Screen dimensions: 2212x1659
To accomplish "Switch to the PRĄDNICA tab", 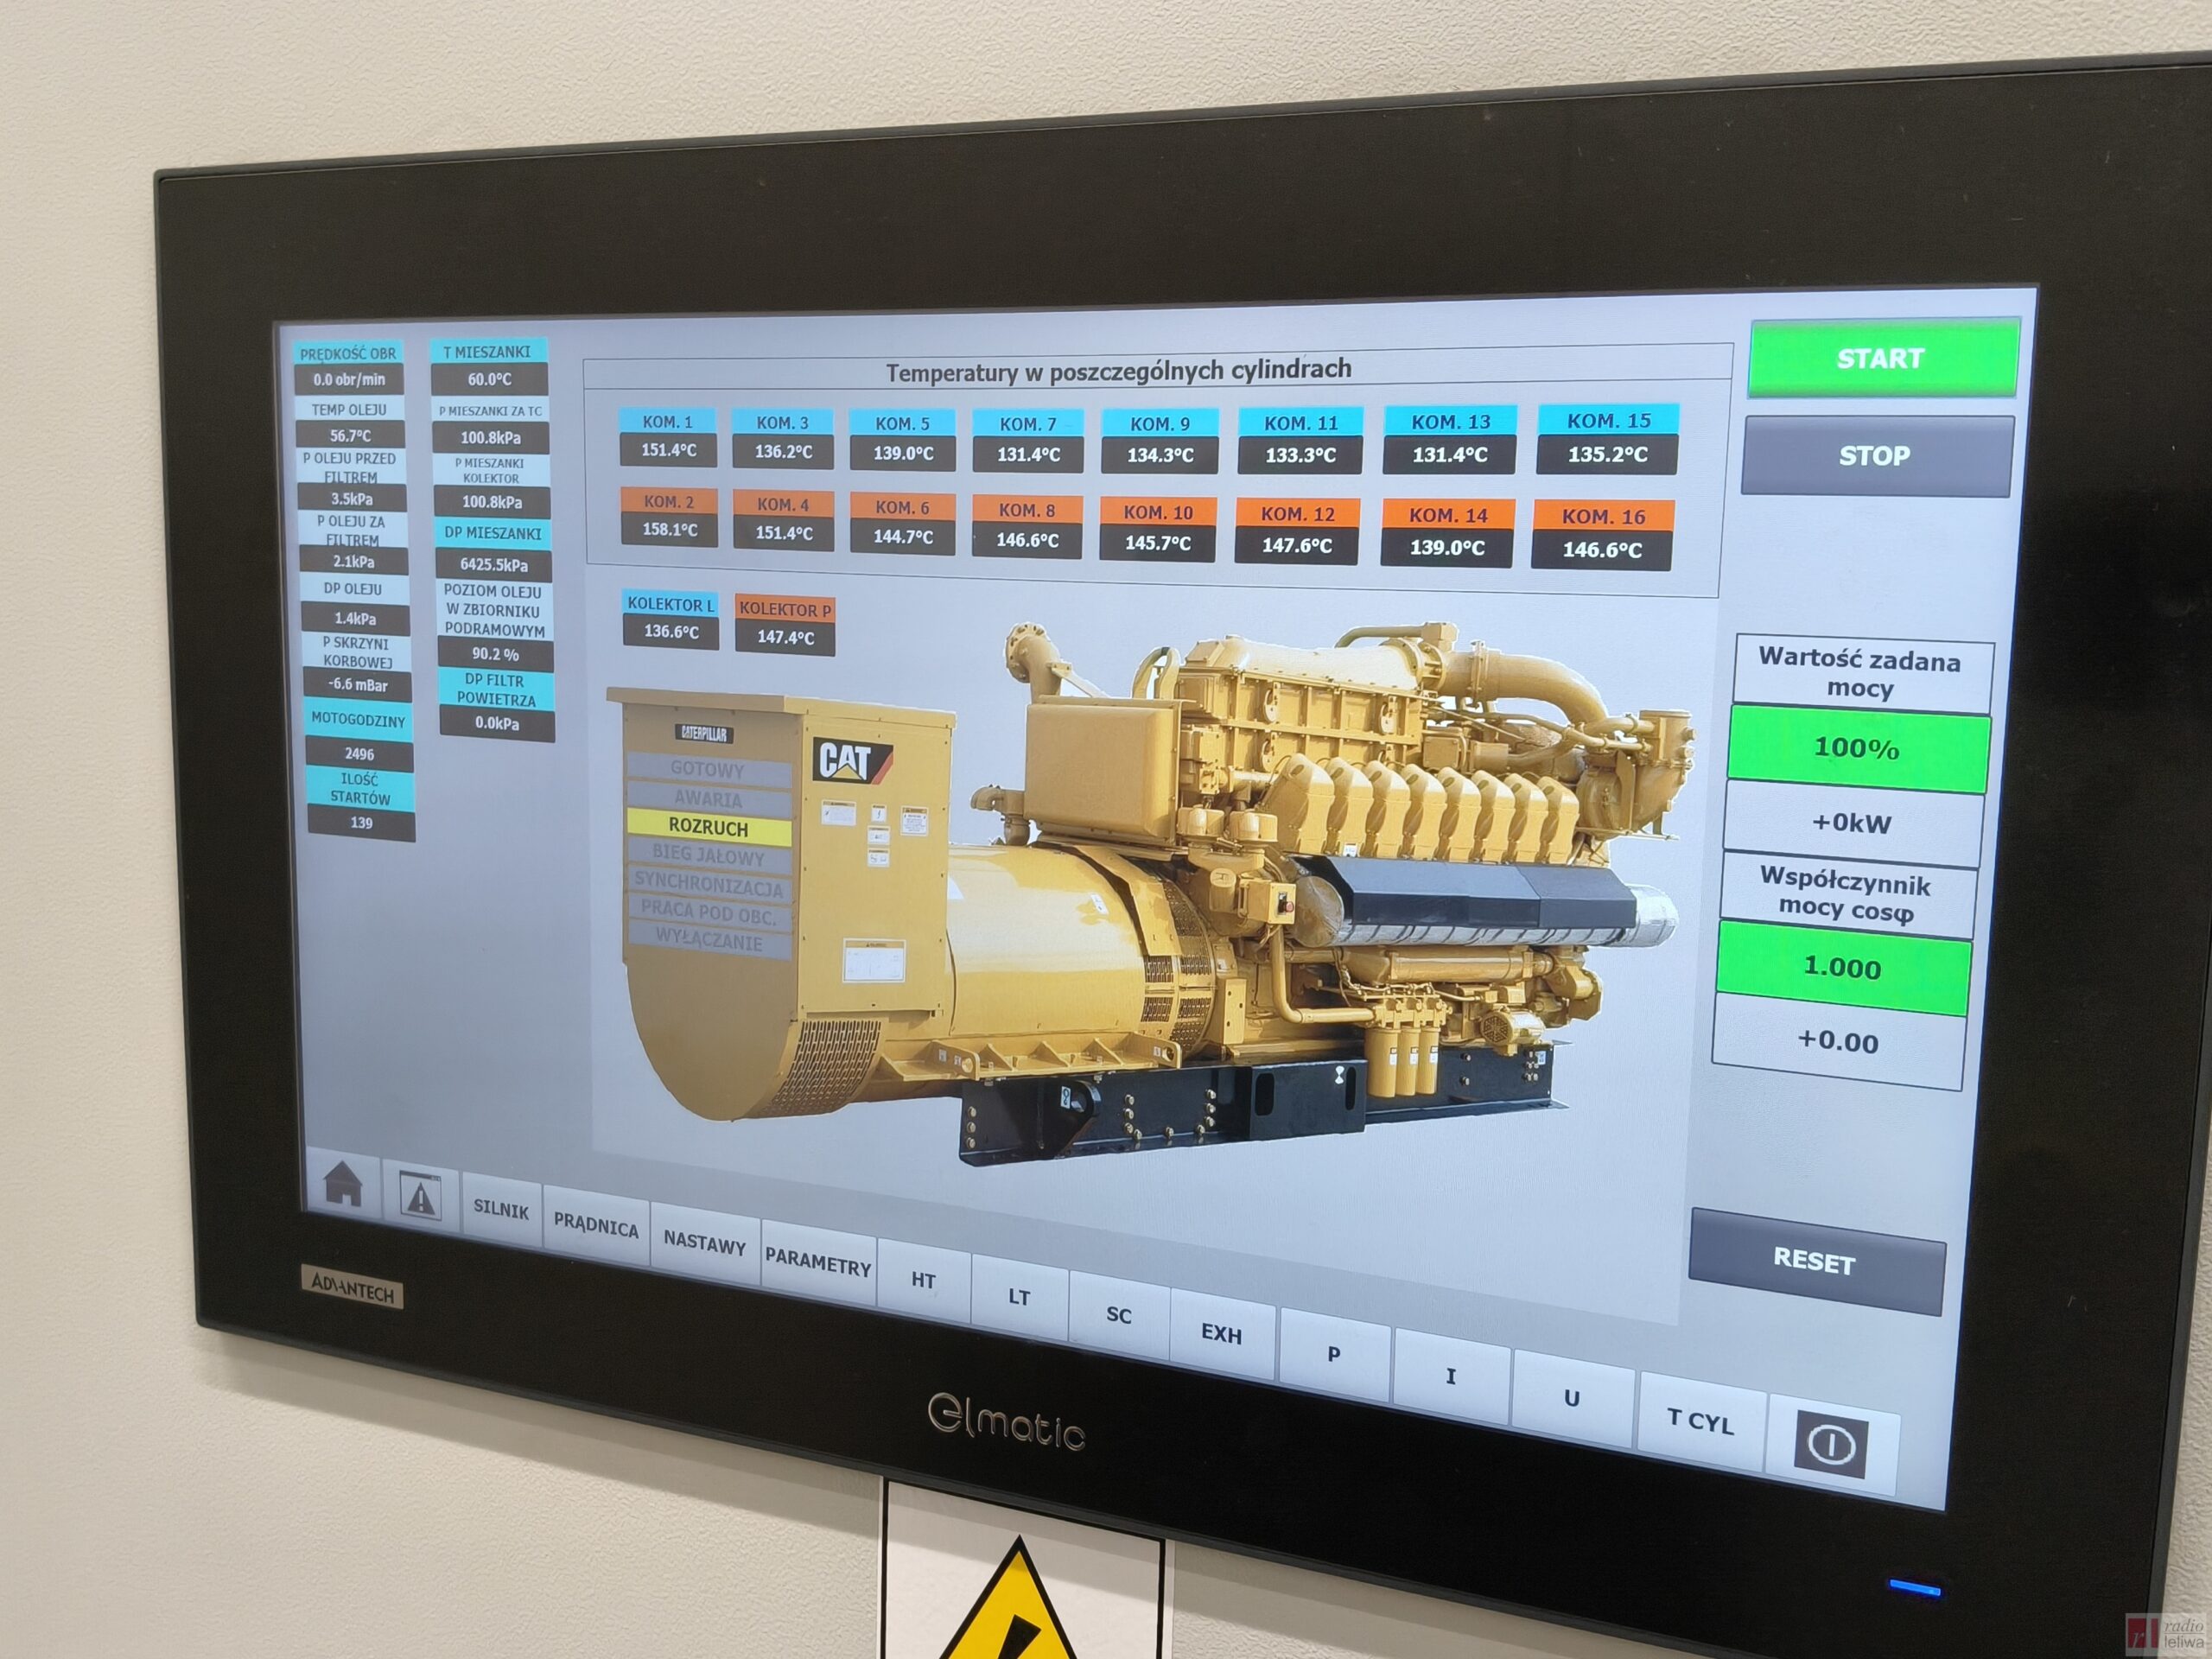I will [596, 1227].
